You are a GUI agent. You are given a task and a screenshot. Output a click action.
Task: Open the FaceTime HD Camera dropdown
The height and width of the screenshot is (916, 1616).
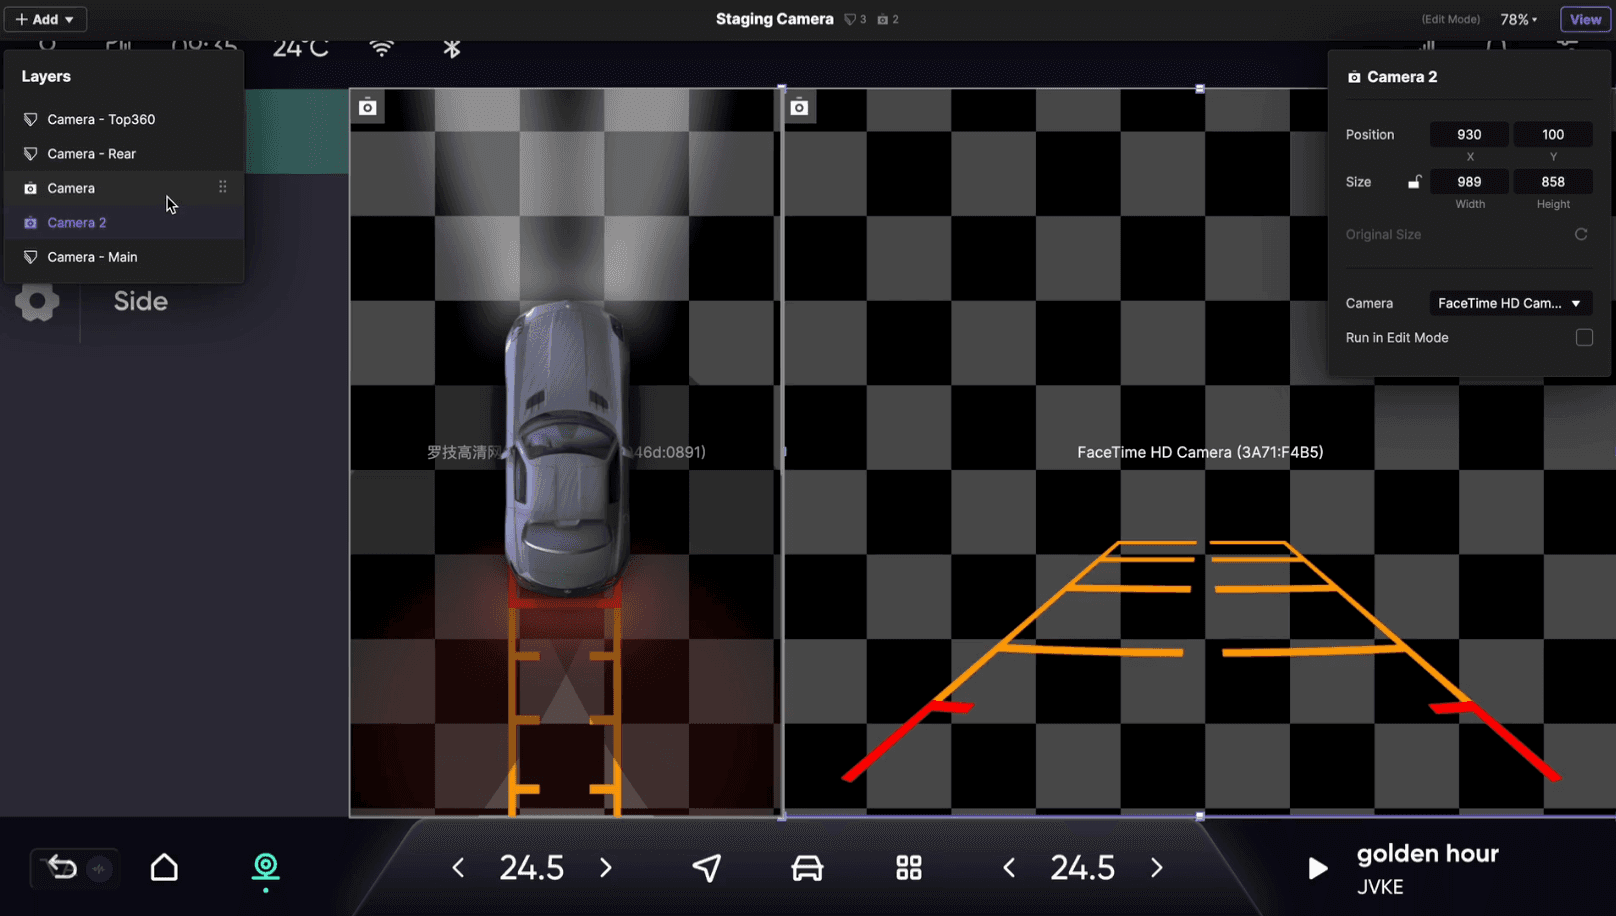coord(1510,303)
